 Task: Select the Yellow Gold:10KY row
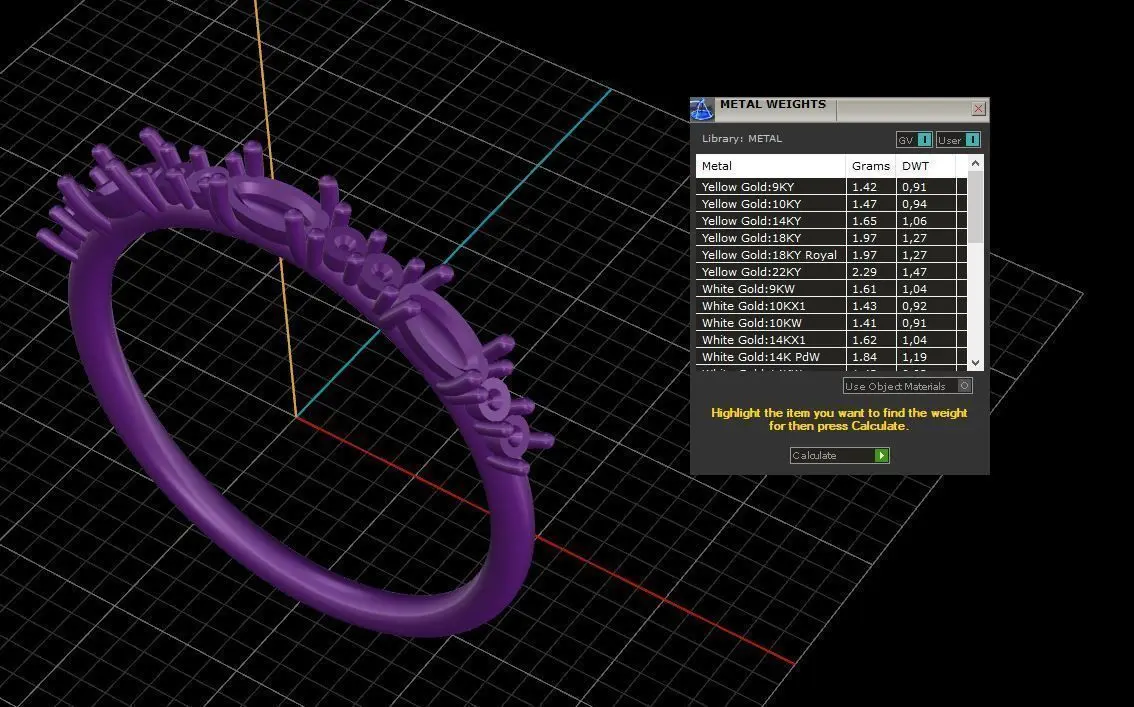click(831, 204)
